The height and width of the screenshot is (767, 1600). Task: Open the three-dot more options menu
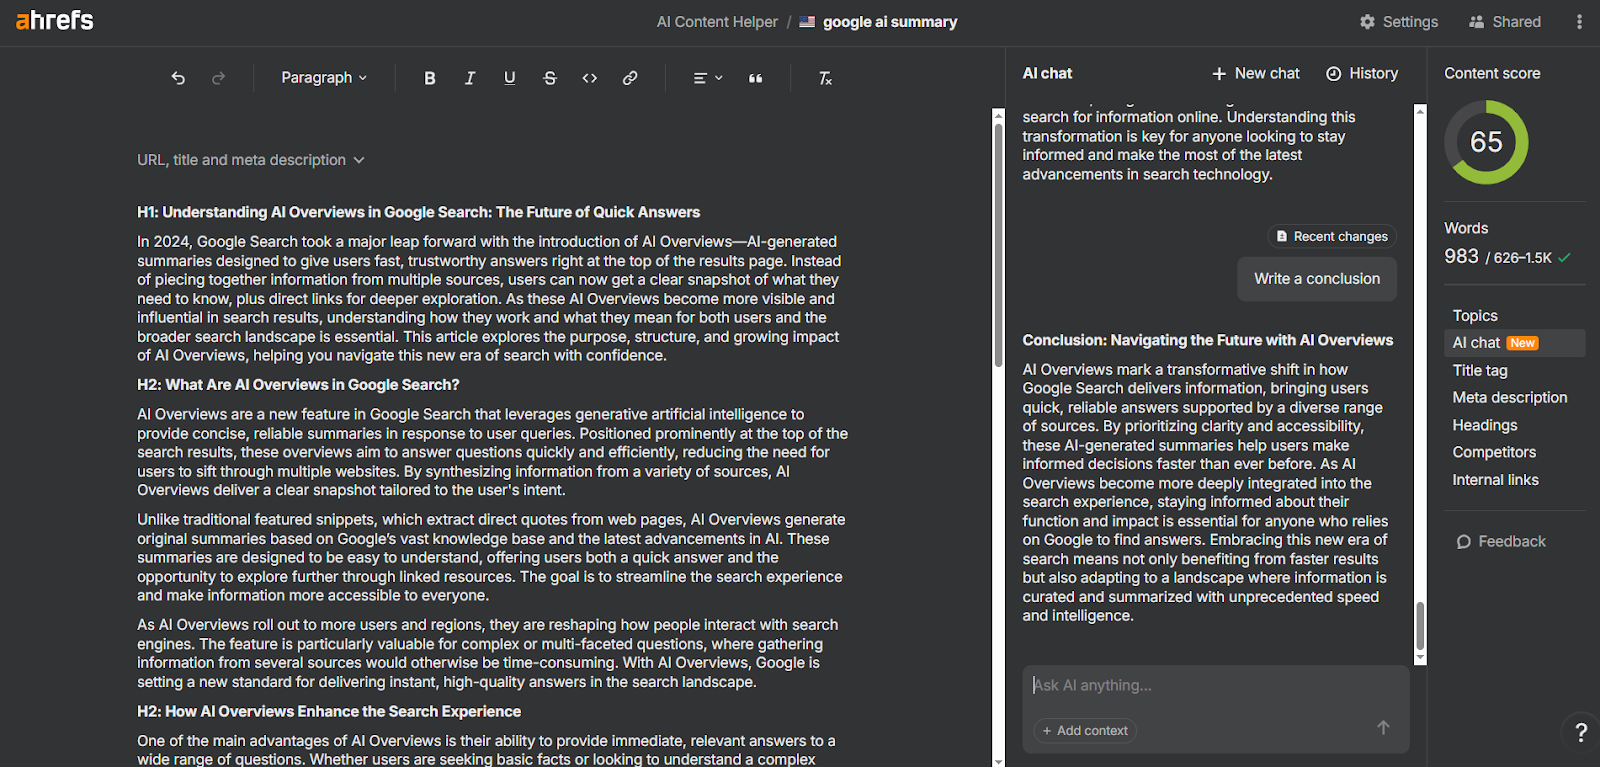pyautogui.click(x=1579, y=22)
